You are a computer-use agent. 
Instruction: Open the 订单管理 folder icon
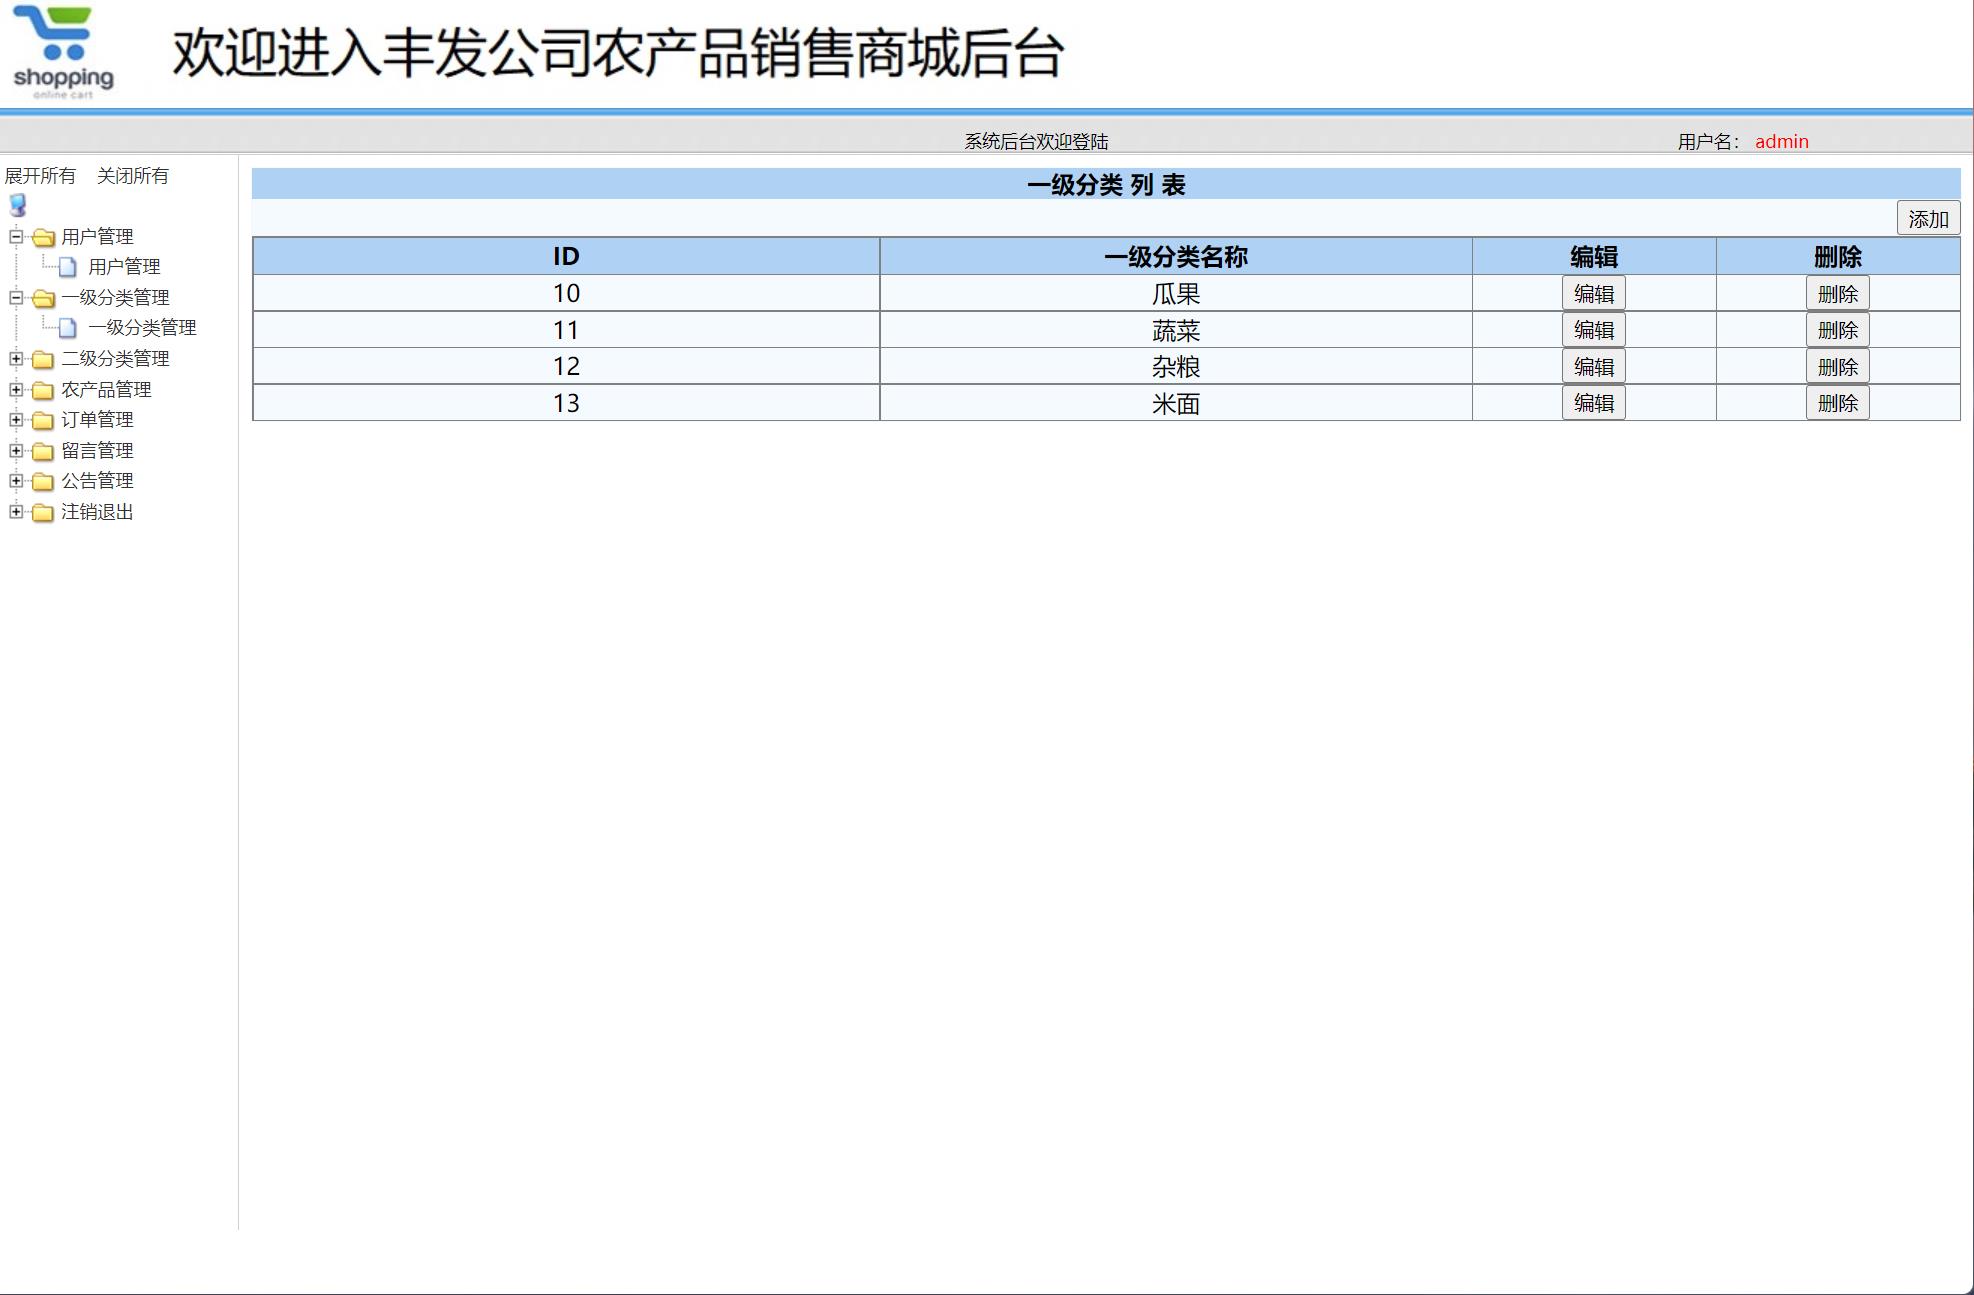tap(42, 420)
